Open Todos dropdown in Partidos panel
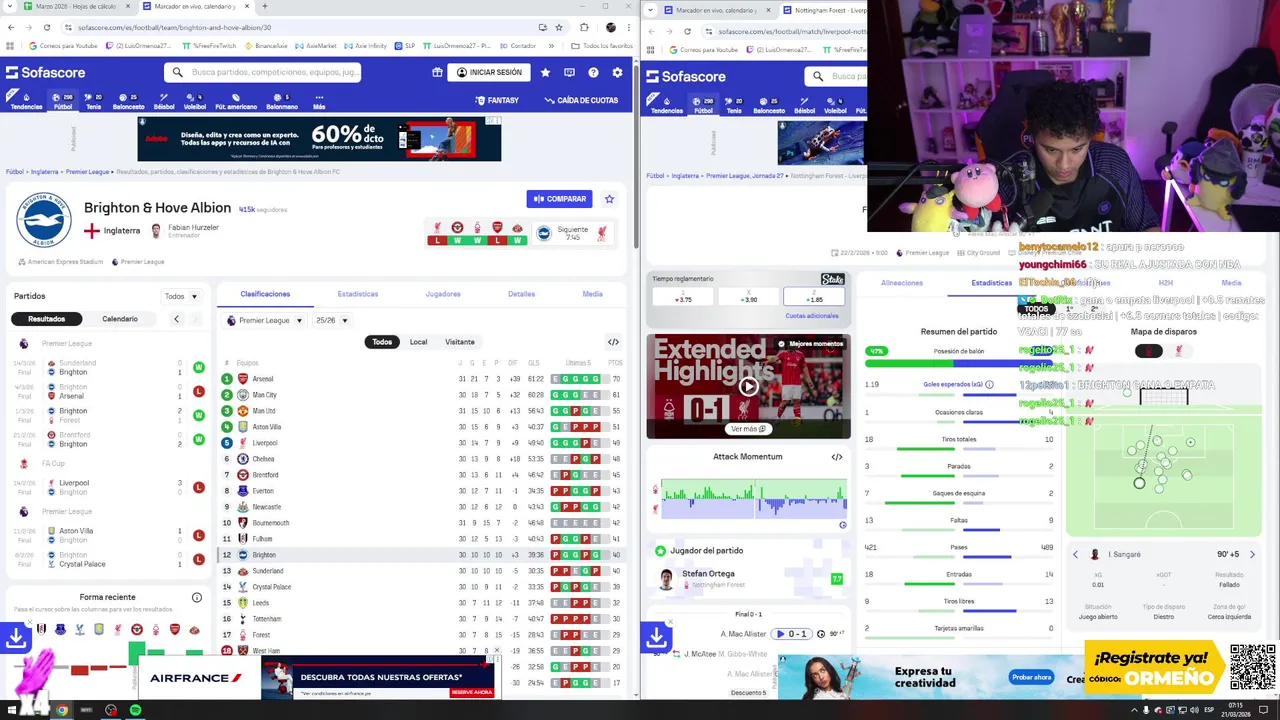Screen dimensions: 1280x720 coord(181,296)
